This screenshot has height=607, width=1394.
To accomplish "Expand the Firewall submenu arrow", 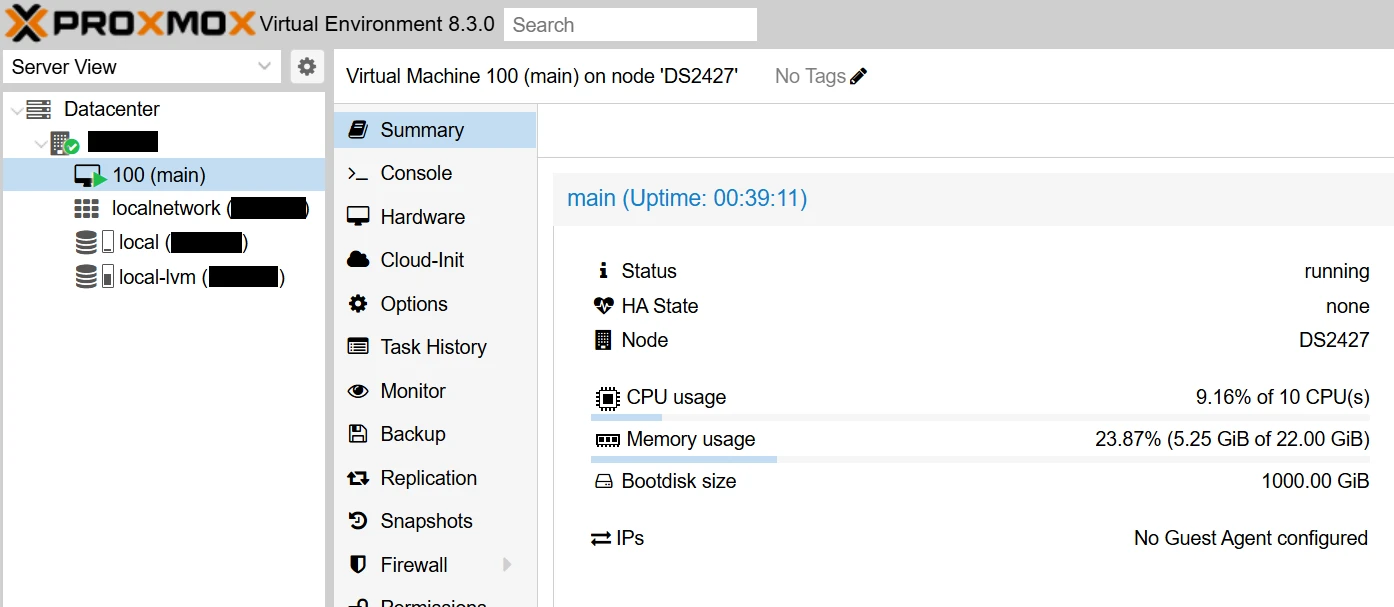I will coord(507,565).
